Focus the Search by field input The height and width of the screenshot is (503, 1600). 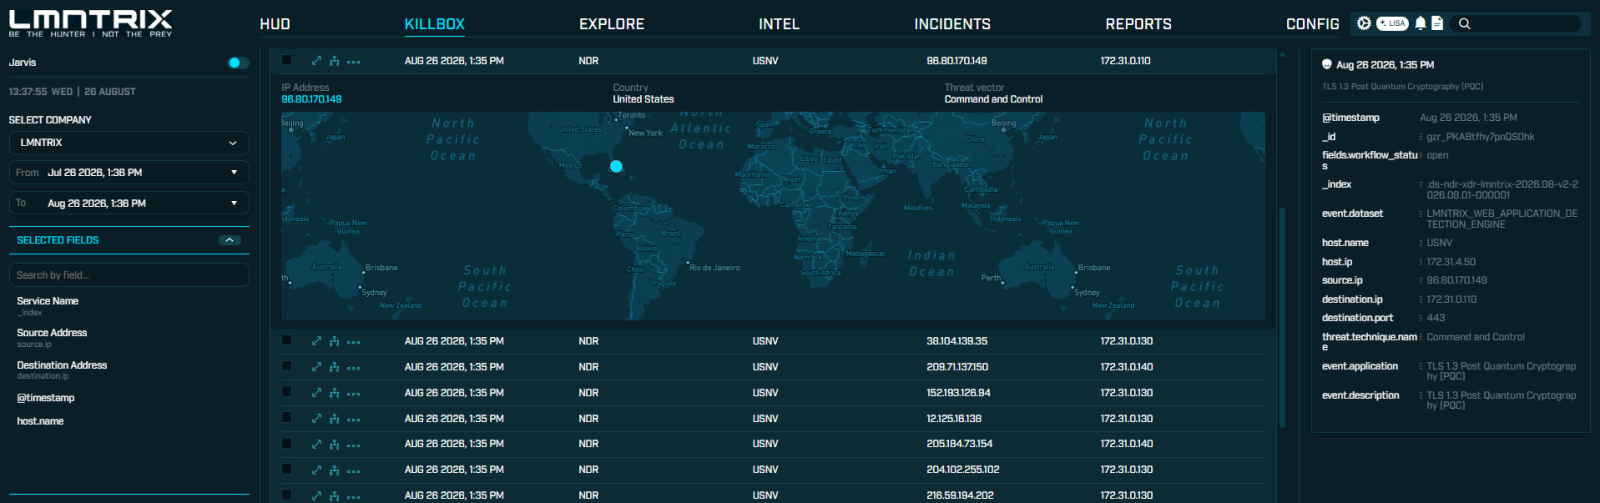pos(129,275)
